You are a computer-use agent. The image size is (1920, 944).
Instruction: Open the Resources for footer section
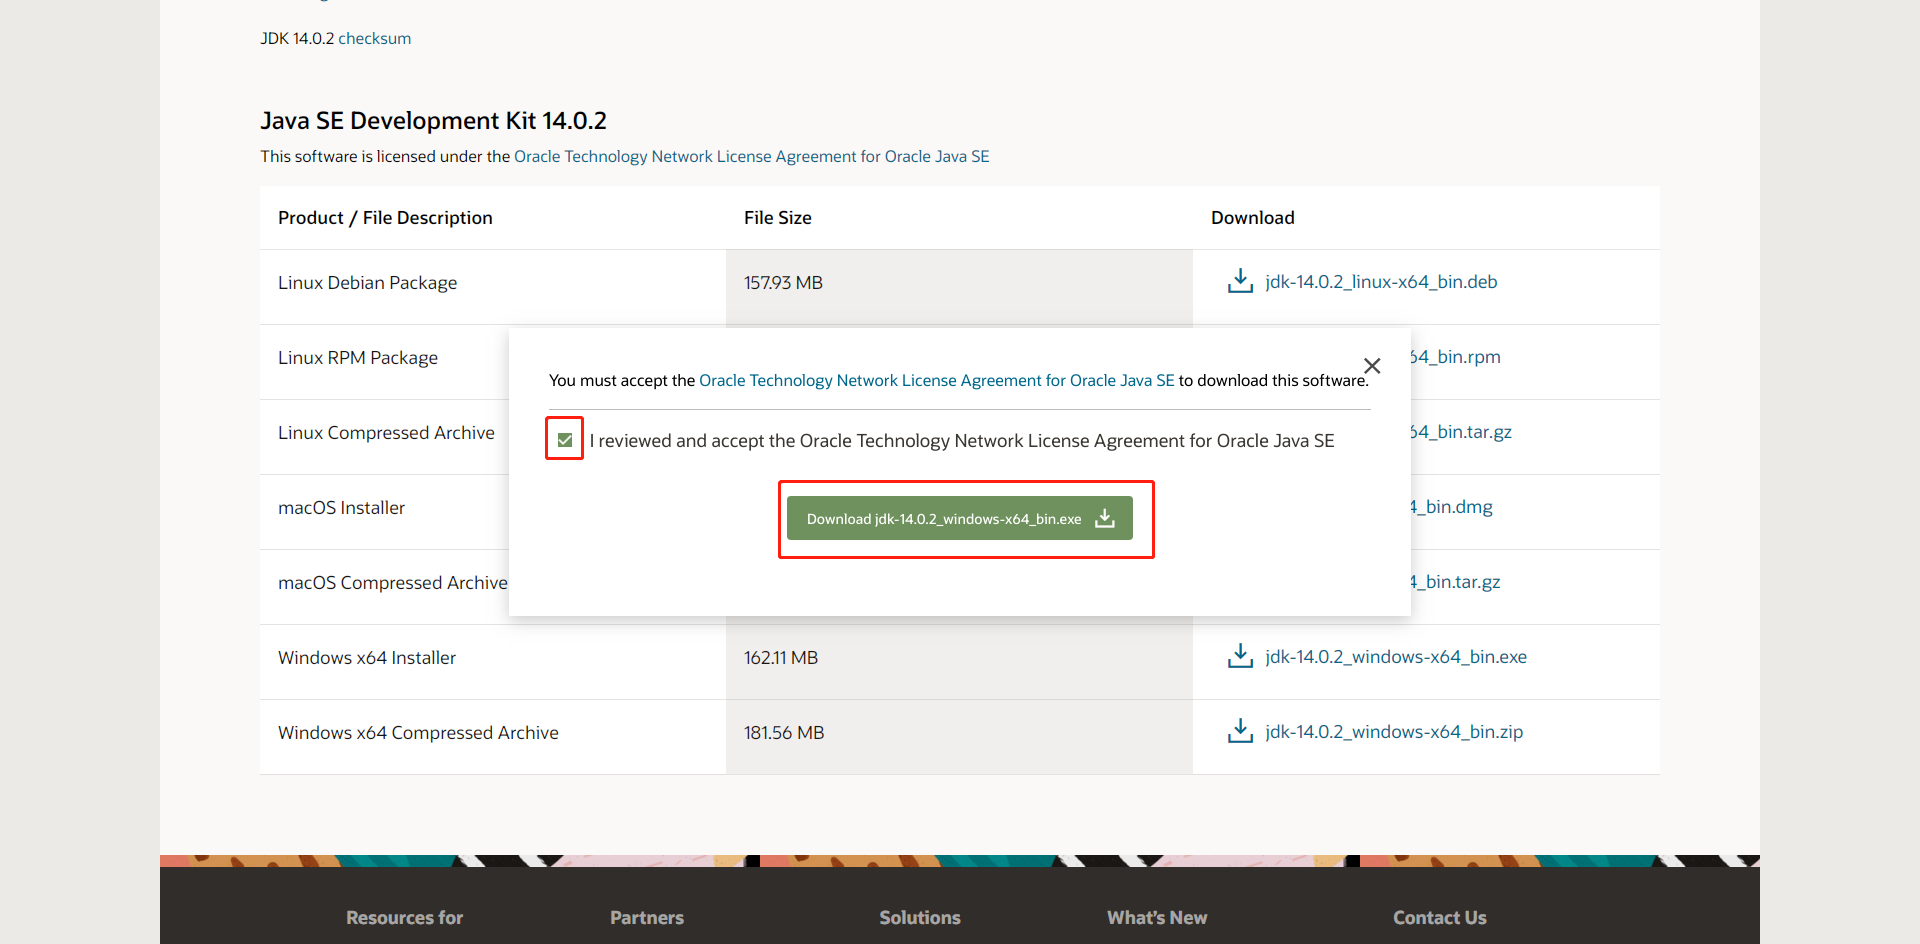tap(404, 917)
